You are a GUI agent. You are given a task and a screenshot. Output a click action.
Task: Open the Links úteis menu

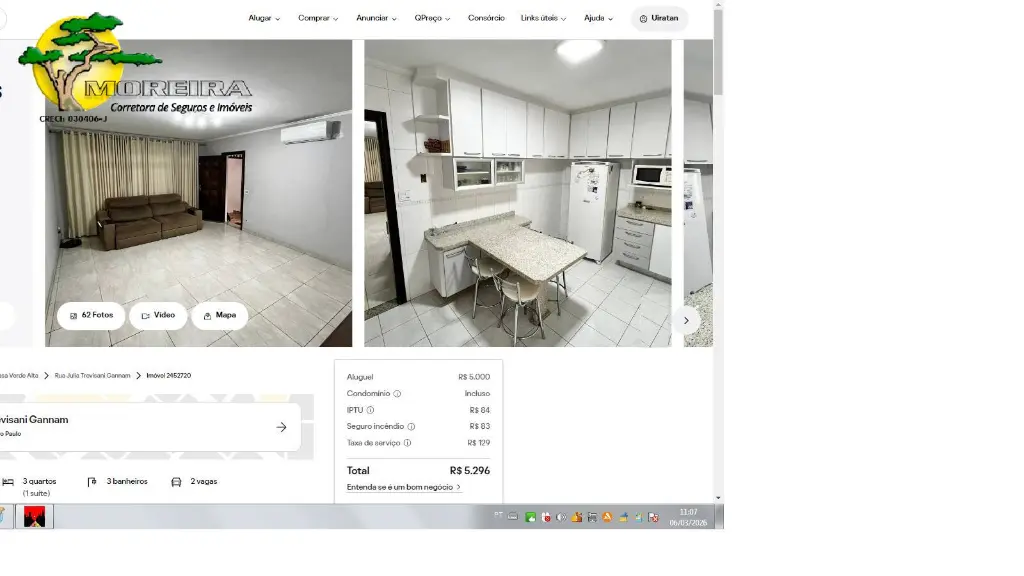(x=543, y=18)
